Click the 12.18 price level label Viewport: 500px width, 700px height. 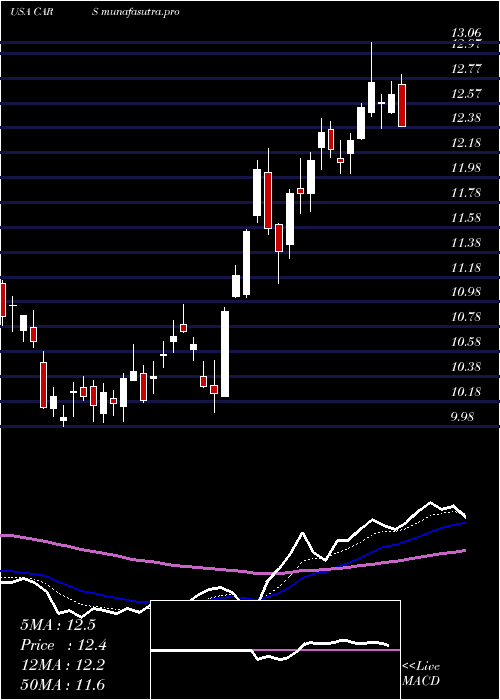click(466, 143)
